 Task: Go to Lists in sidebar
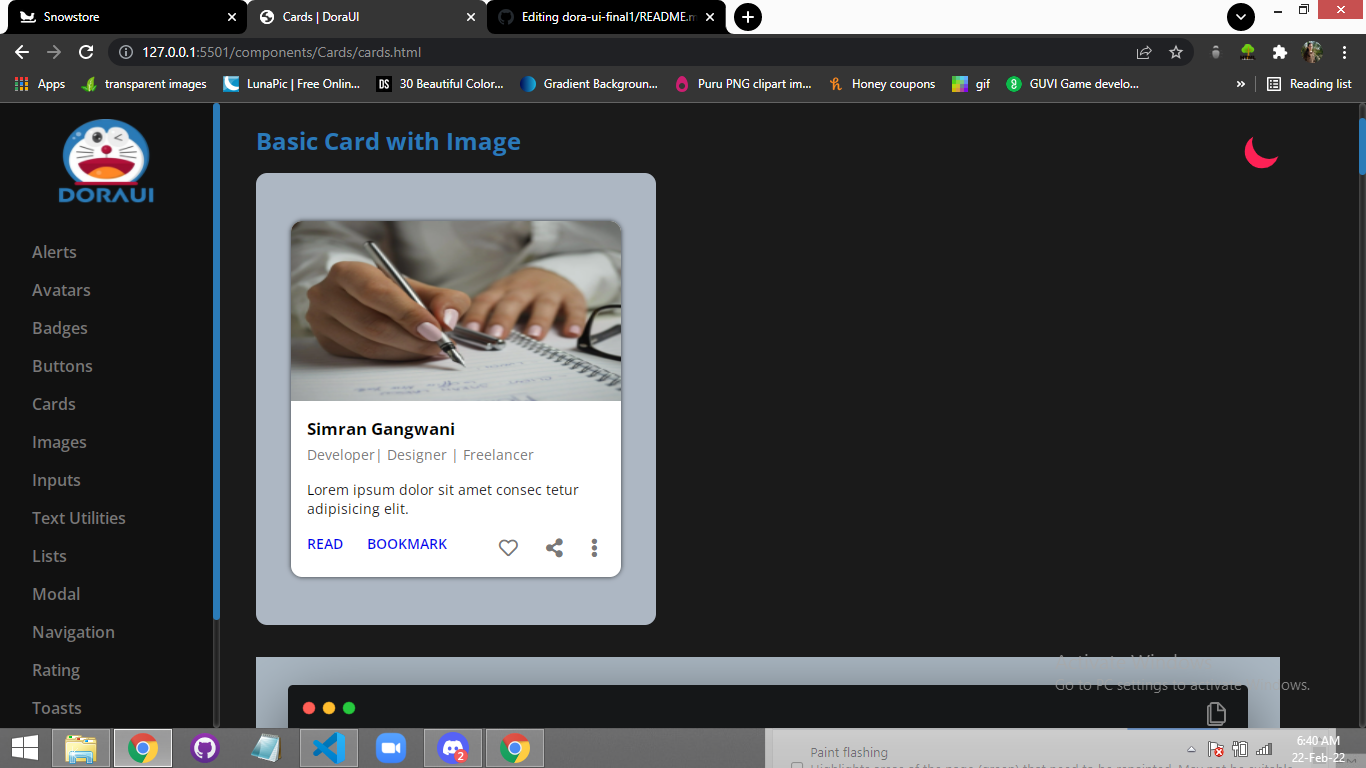[x=49, y=556]
